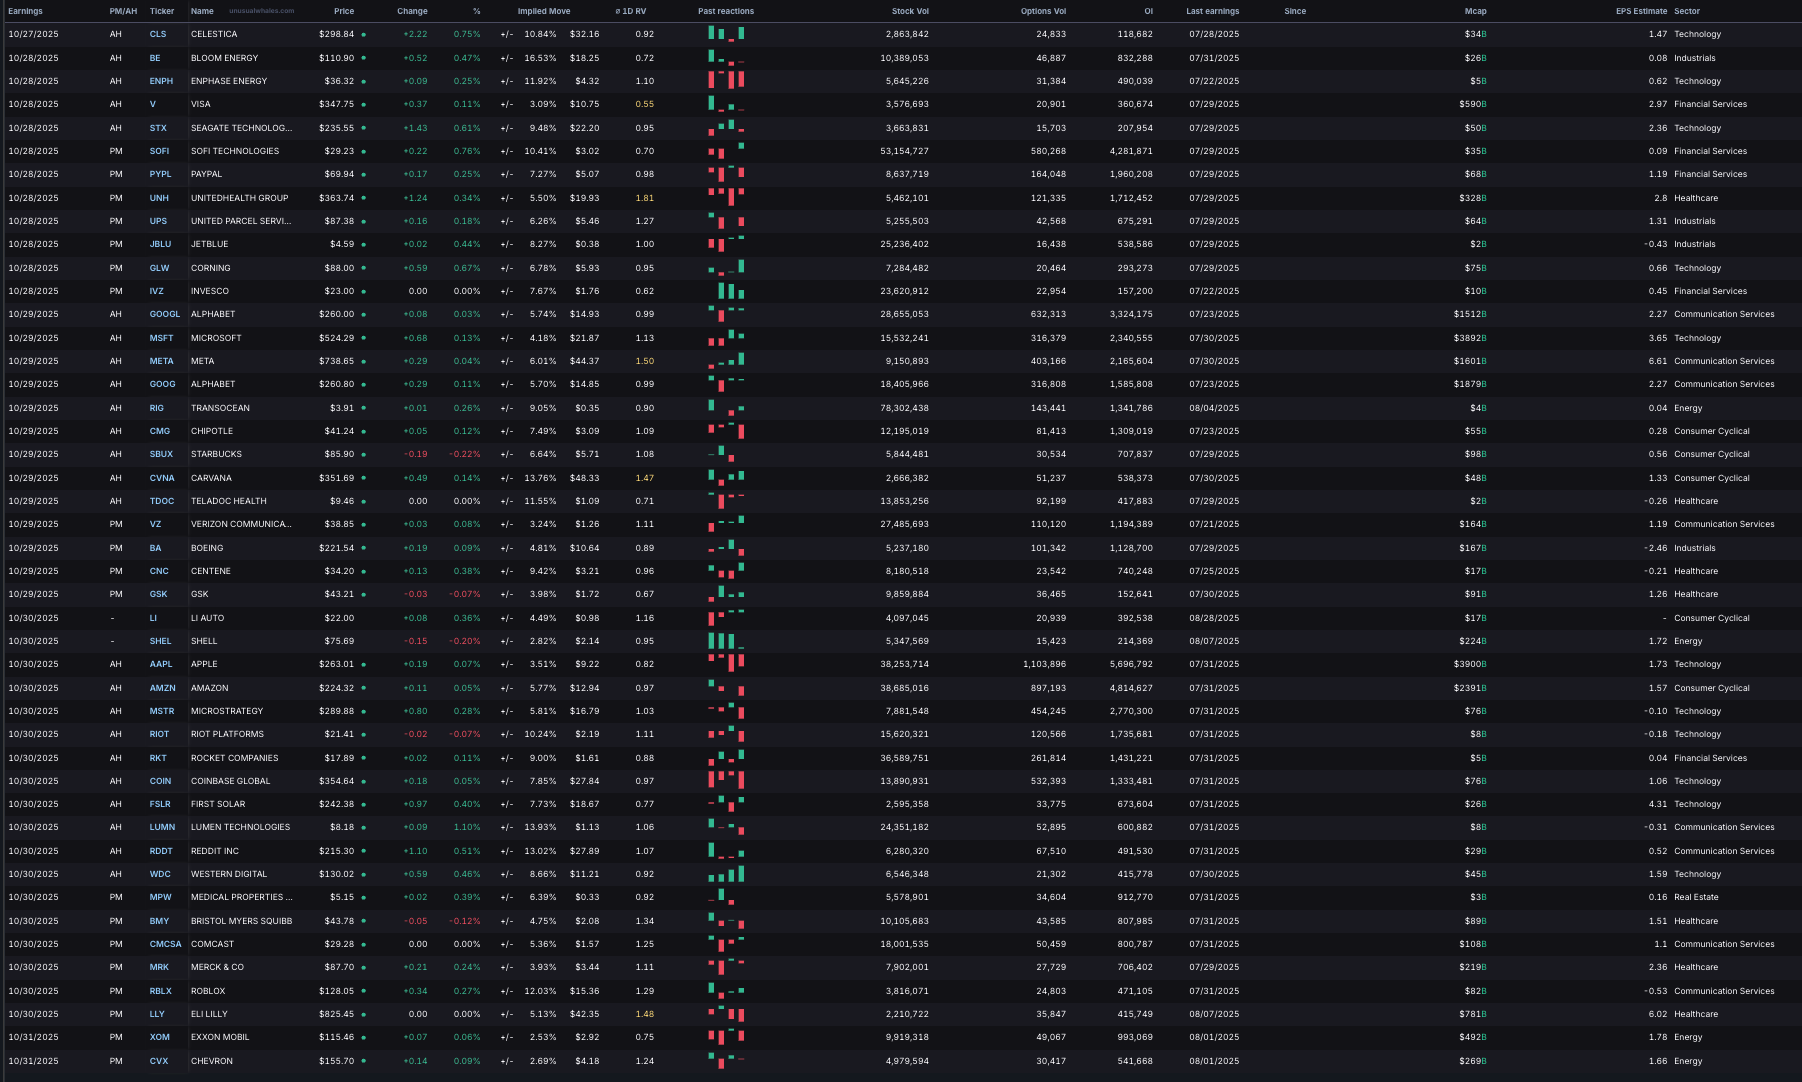
Task: Click MEDICAL PROPERTIES Real Estate sector
Action: (x=1696, y=897)
